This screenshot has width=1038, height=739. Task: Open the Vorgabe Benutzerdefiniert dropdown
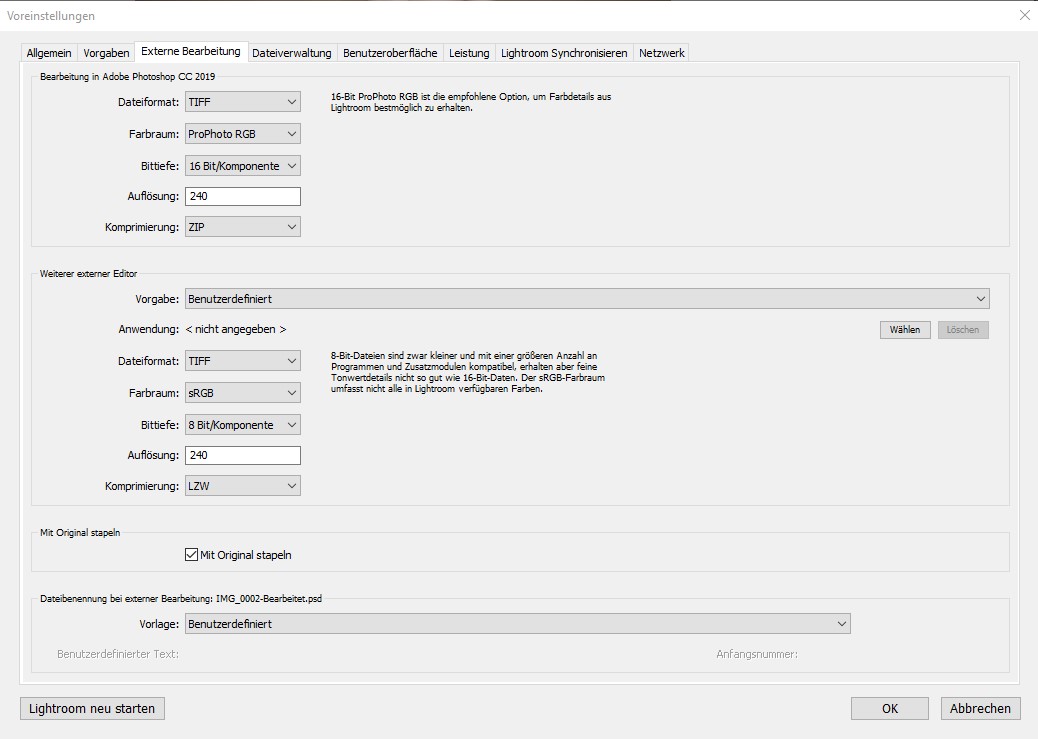click(587, 299)
